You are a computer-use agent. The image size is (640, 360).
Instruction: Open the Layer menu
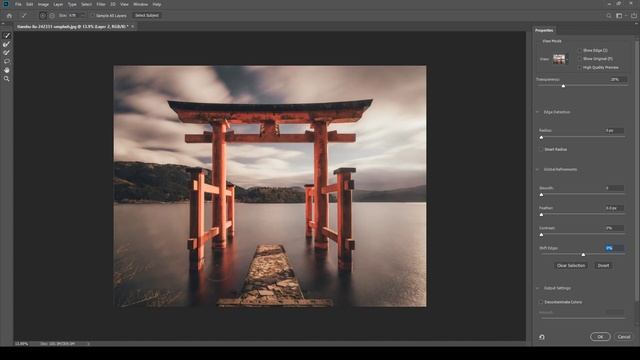click(x=58, y=4)
